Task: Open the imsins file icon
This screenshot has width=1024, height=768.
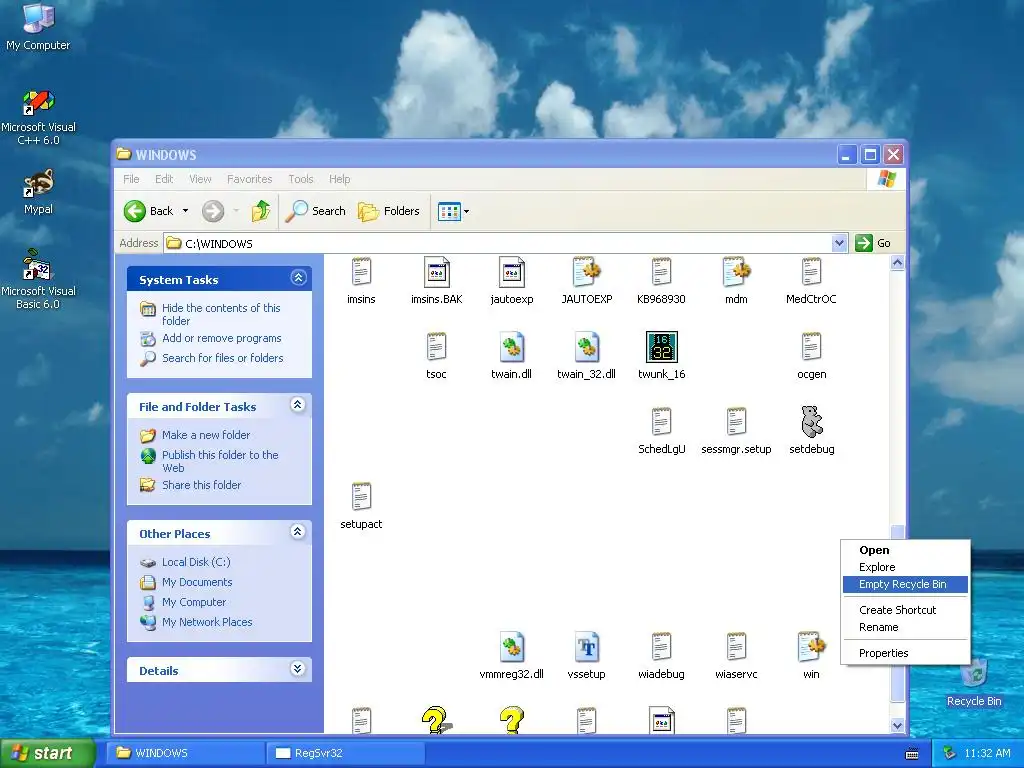Action: point(361,272)
